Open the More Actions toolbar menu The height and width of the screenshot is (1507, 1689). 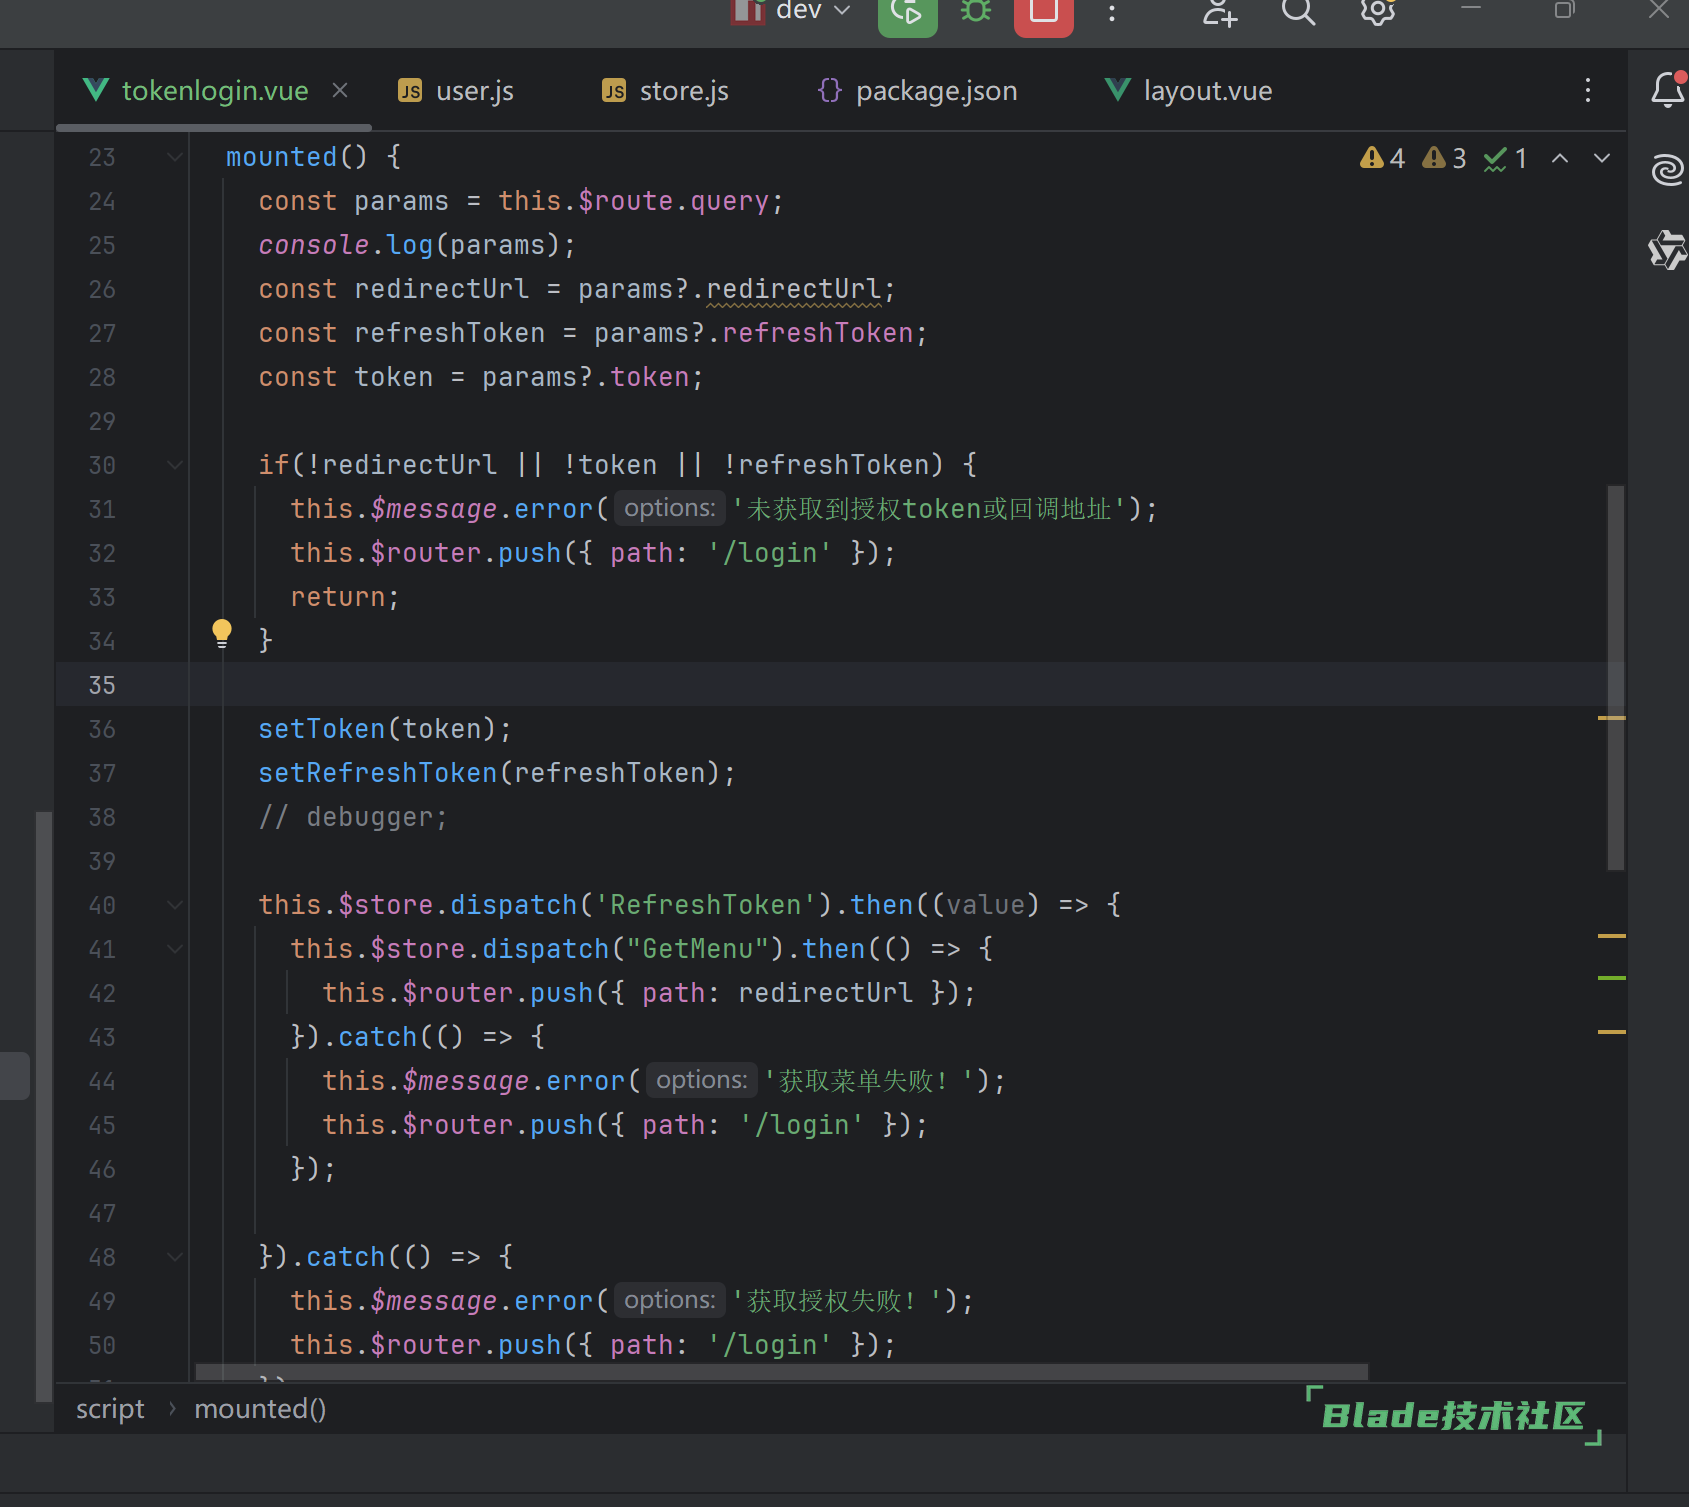[1112, 12]
